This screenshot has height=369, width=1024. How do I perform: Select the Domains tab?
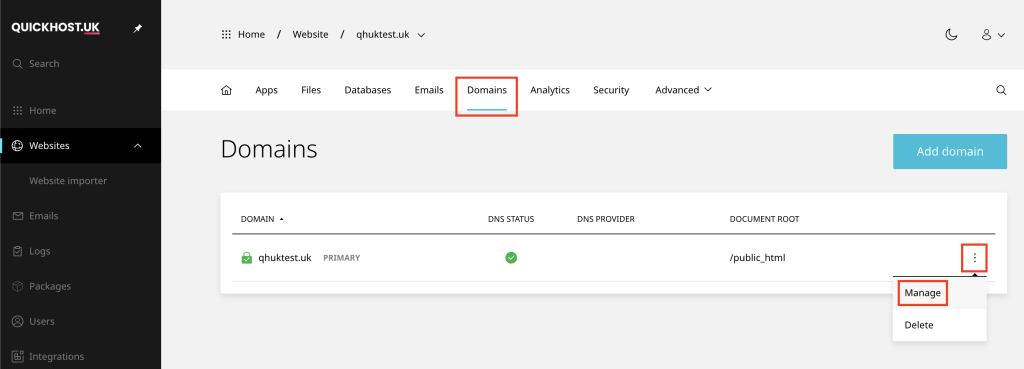487,90
